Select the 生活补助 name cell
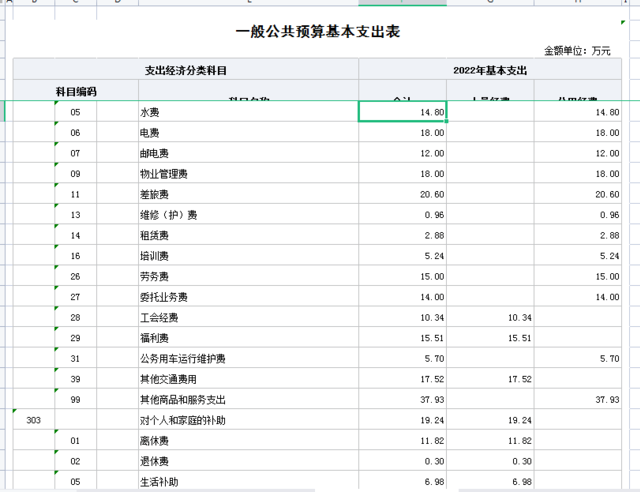The image size is (640, 492). [247, 481]
